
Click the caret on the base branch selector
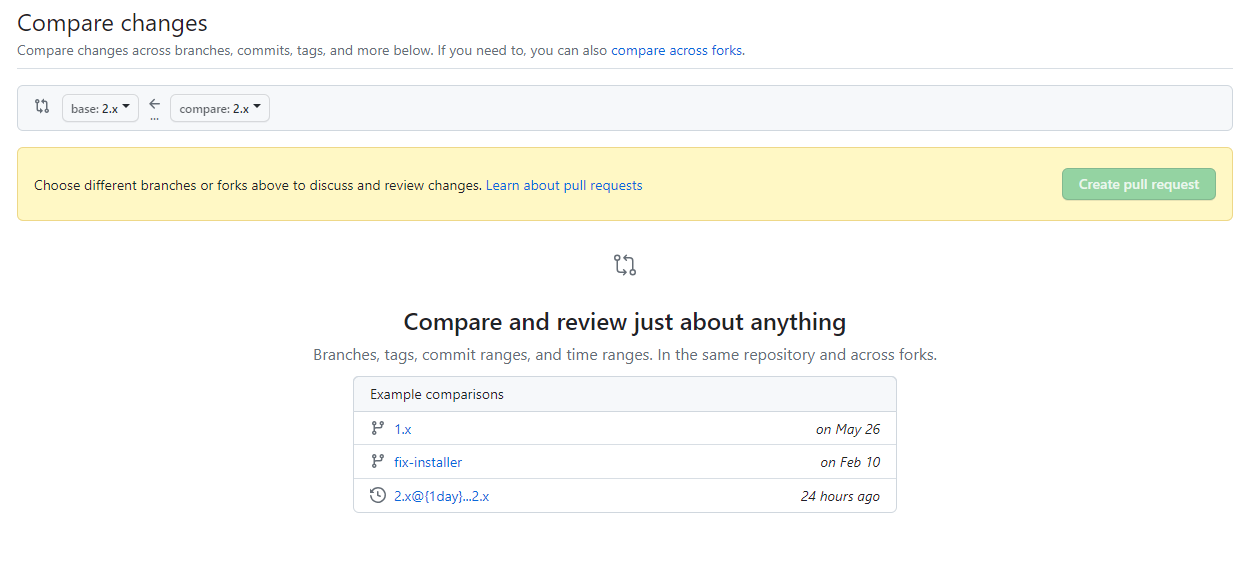pyautogui.click(x=127, y=108)
